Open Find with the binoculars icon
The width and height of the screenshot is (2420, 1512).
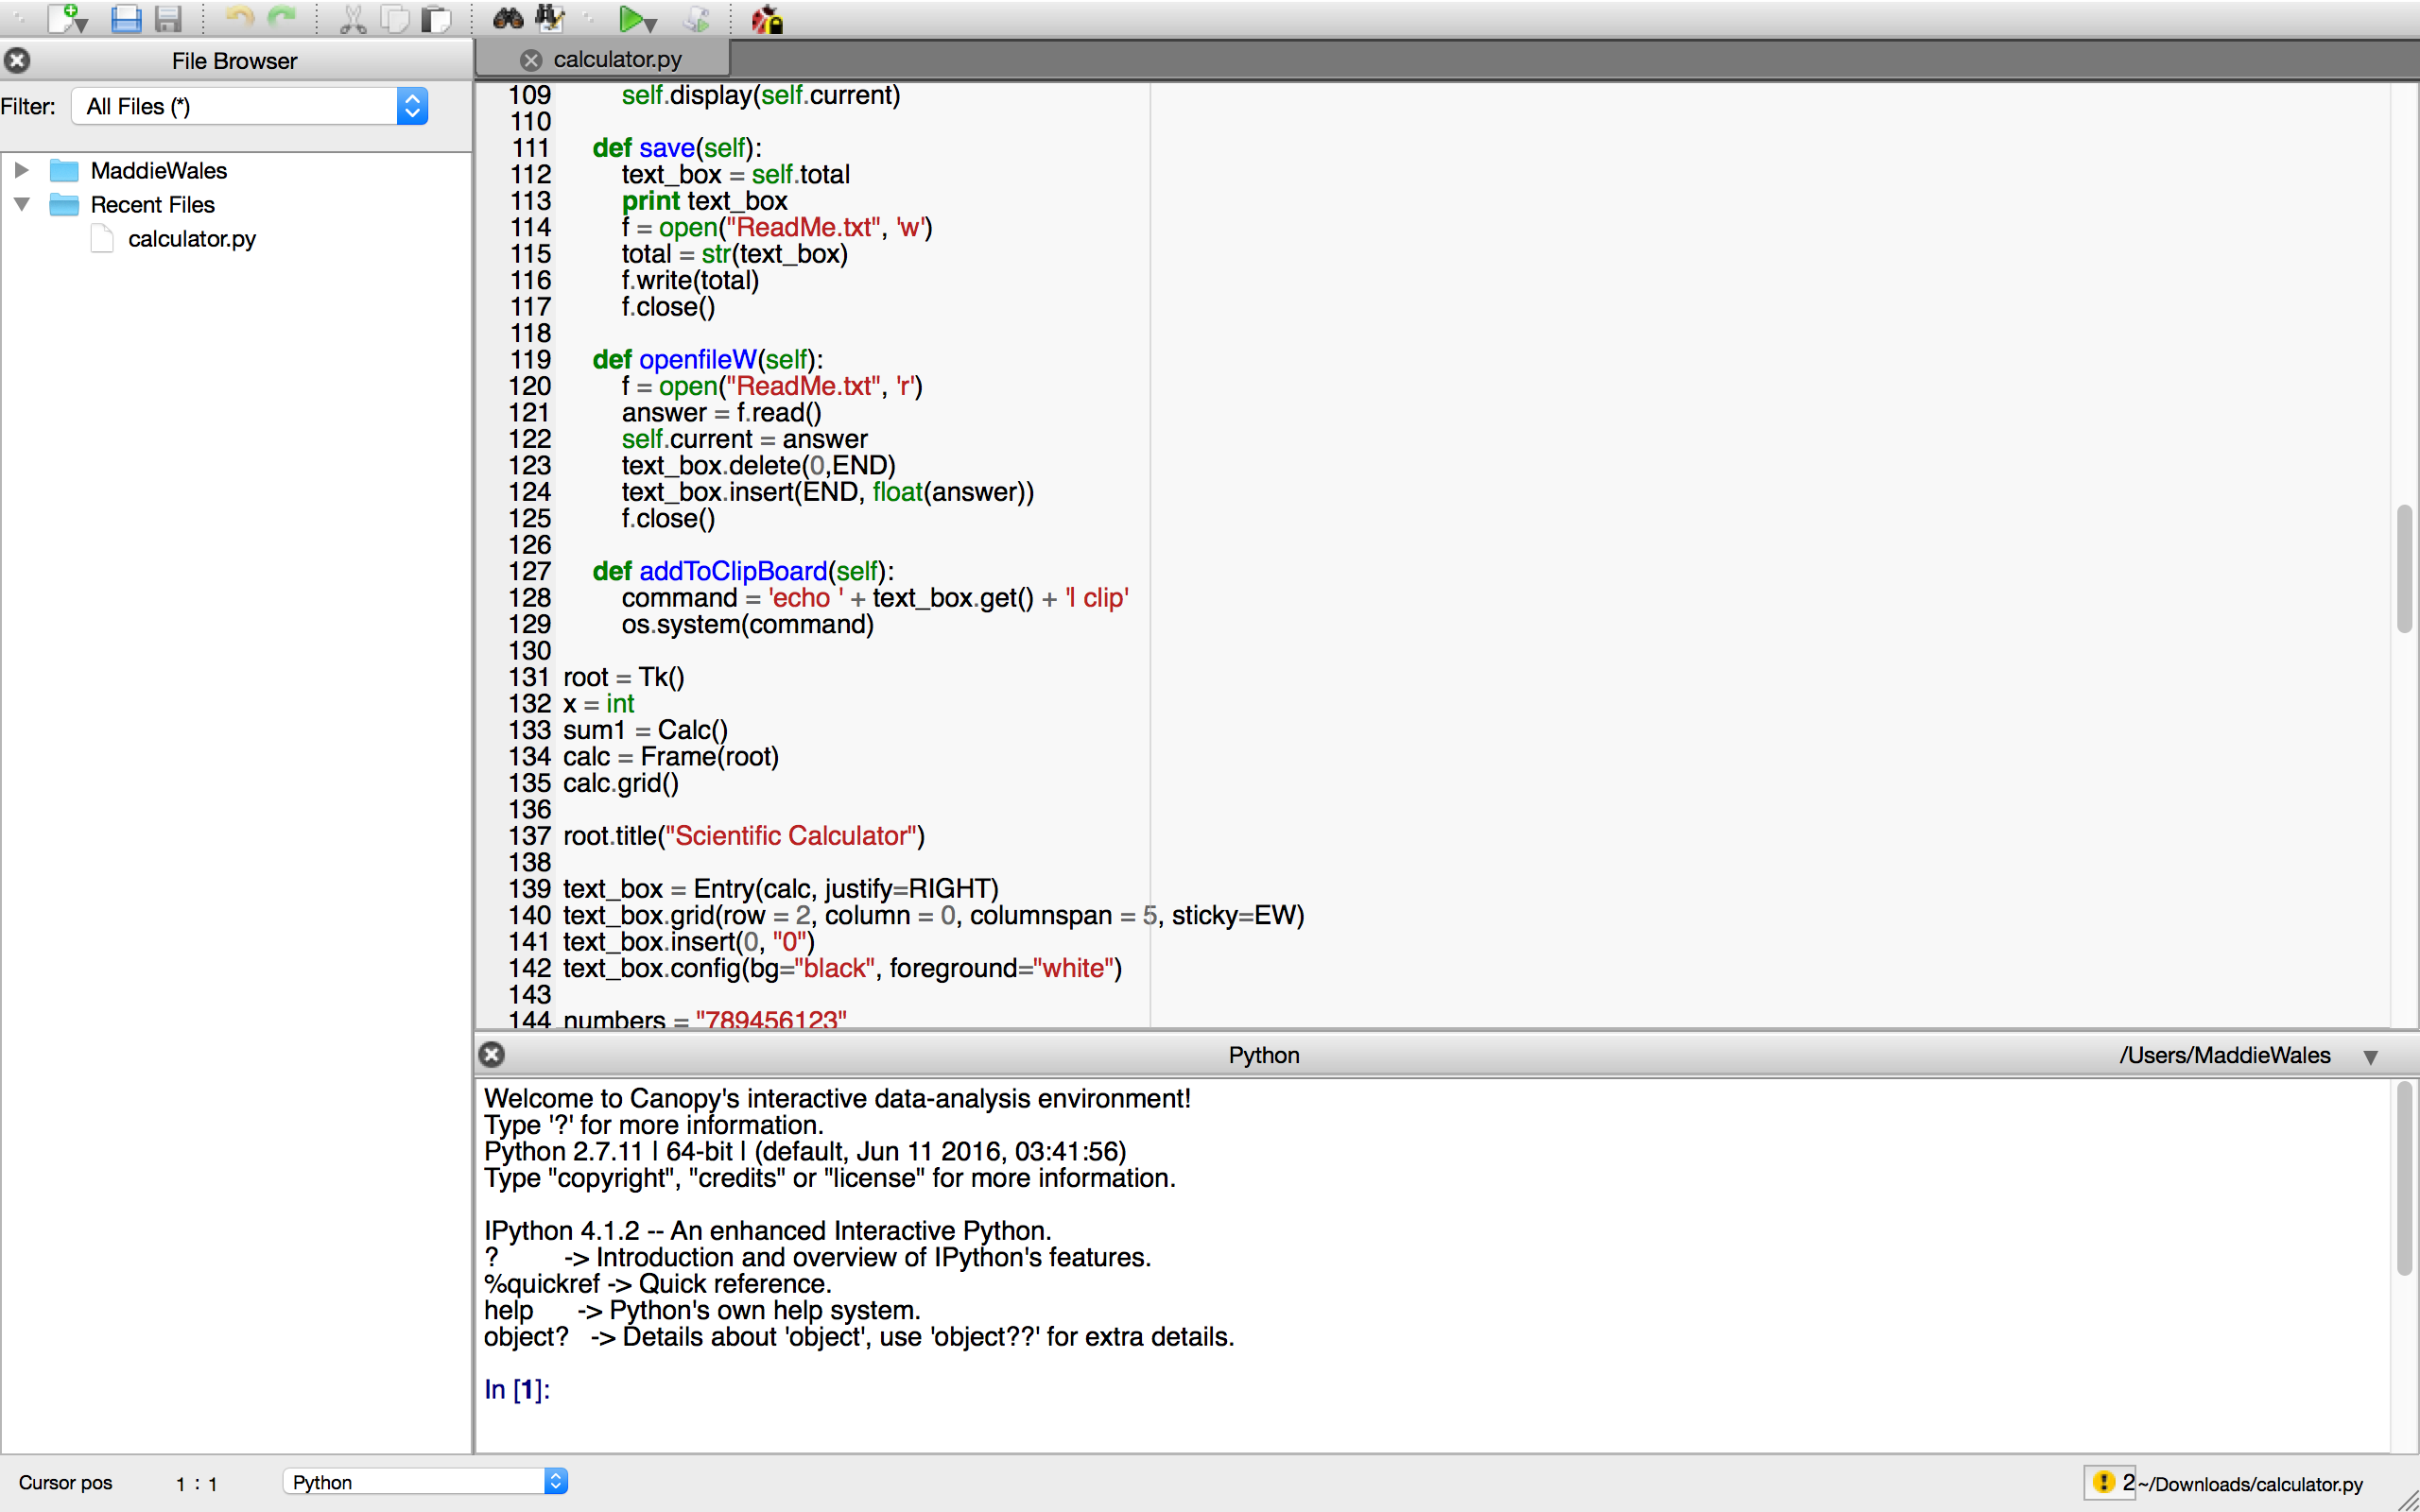click(x=508, y=18)
